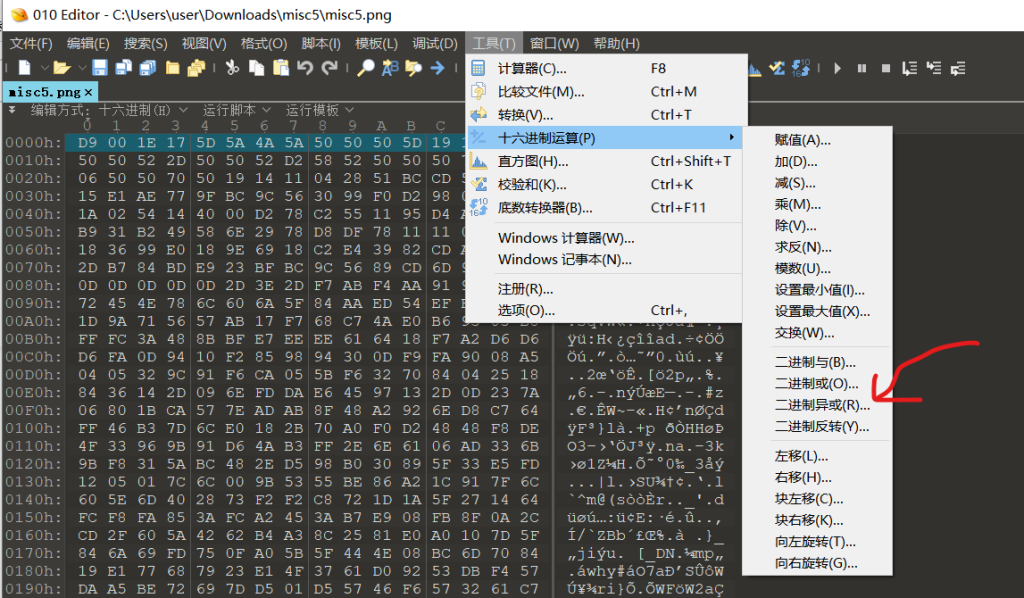Screen dimensions: 1024x598
Task: Choose 比较文件(M)... in the 工具 menu
Action: coord(541,92)
